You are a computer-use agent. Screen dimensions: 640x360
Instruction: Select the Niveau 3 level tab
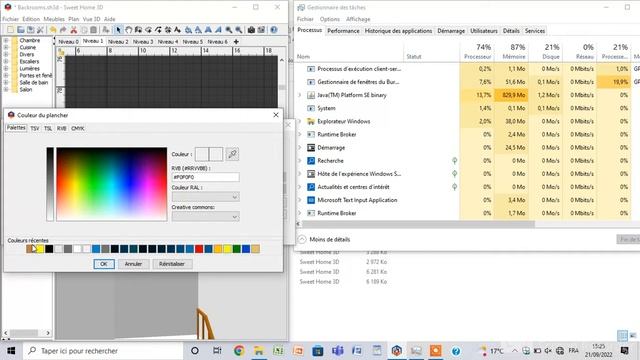(143, 42)
